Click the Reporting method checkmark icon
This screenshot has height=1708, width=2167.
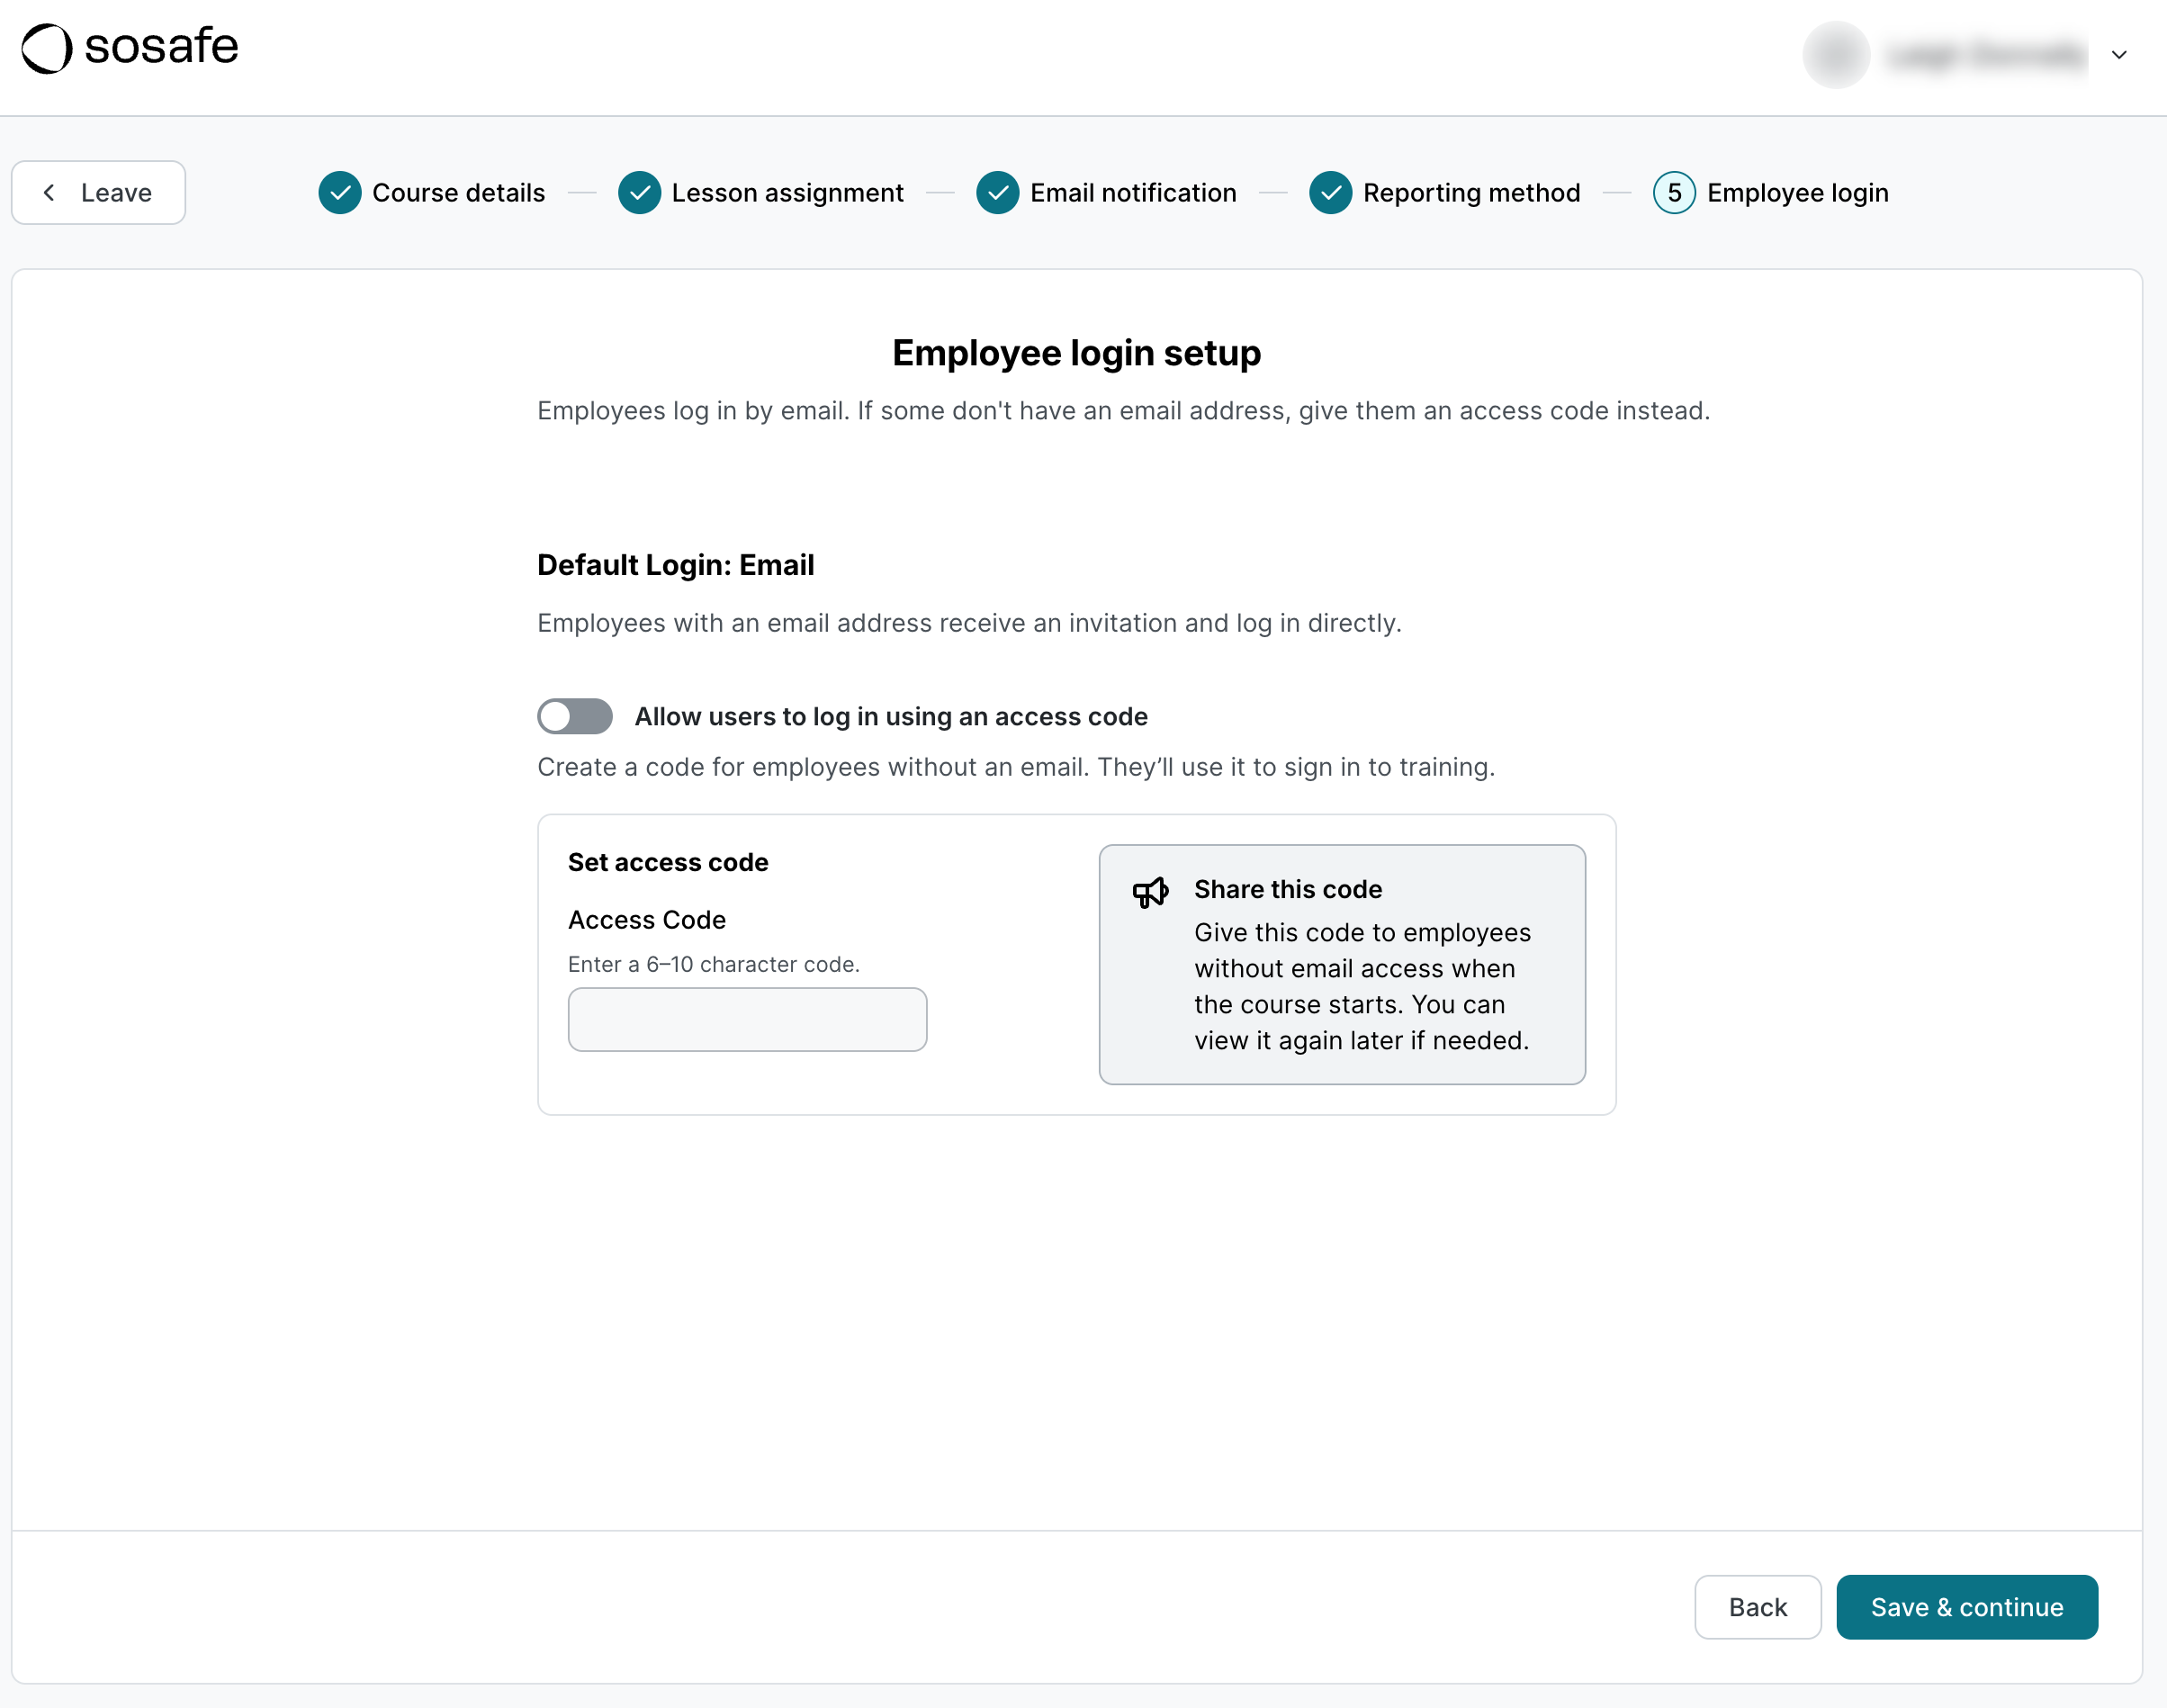coord(1330,193)
